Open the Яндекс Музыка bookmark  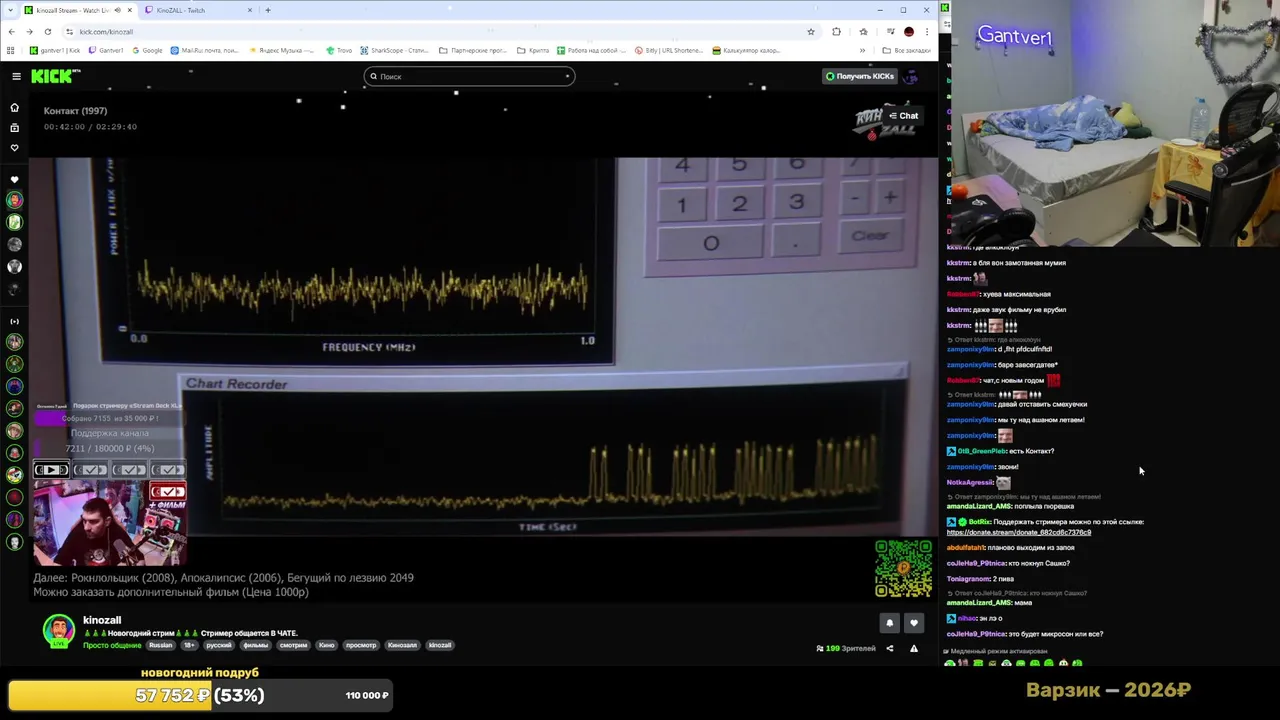coord(281,50)
